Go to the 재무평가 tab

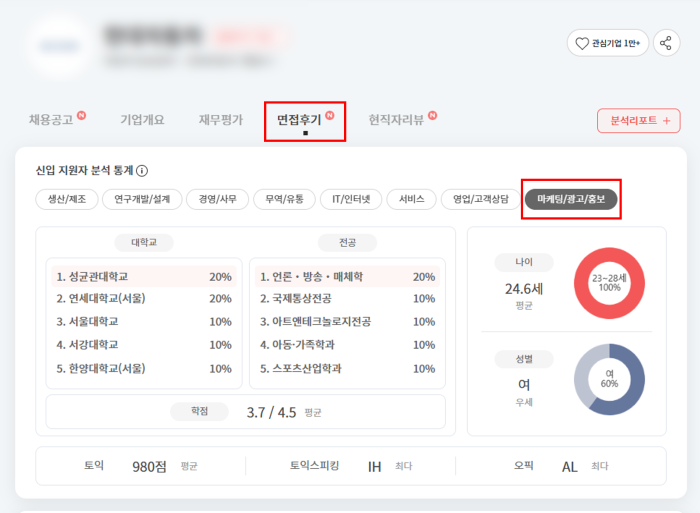[x=220, y=120]
